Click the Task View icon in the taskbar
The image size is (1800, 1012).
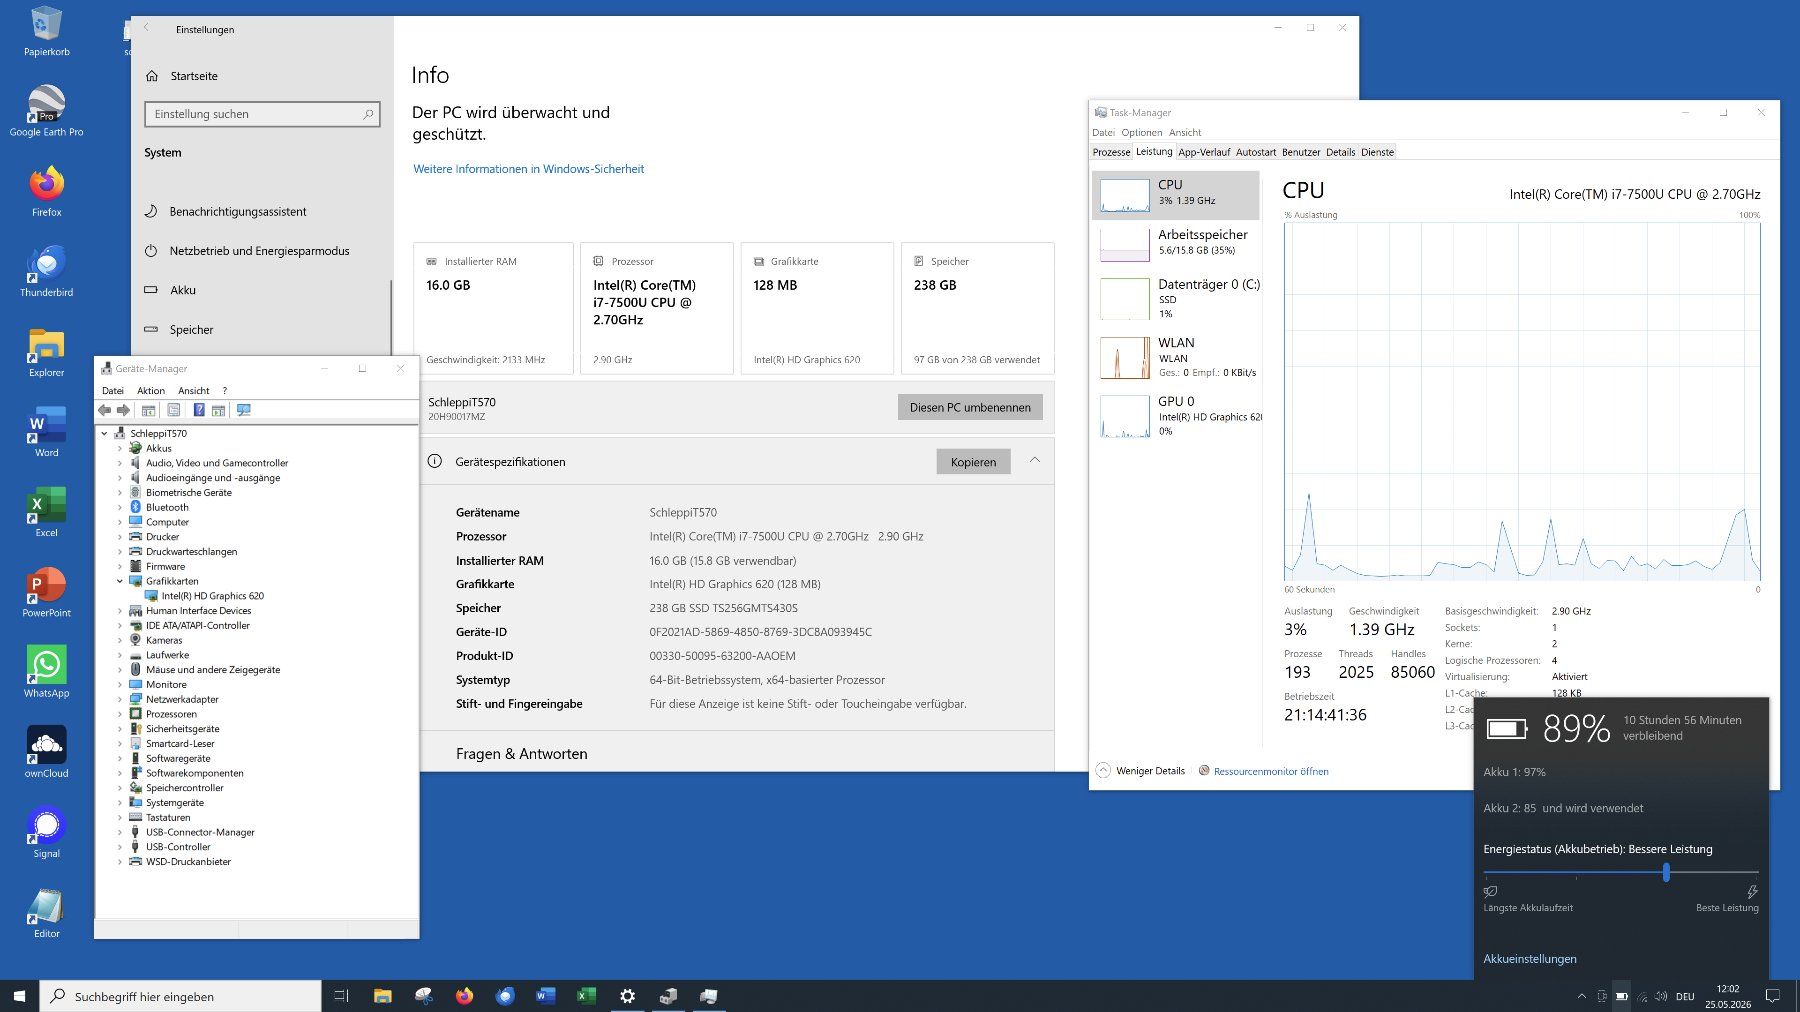(x=341, y=996)
